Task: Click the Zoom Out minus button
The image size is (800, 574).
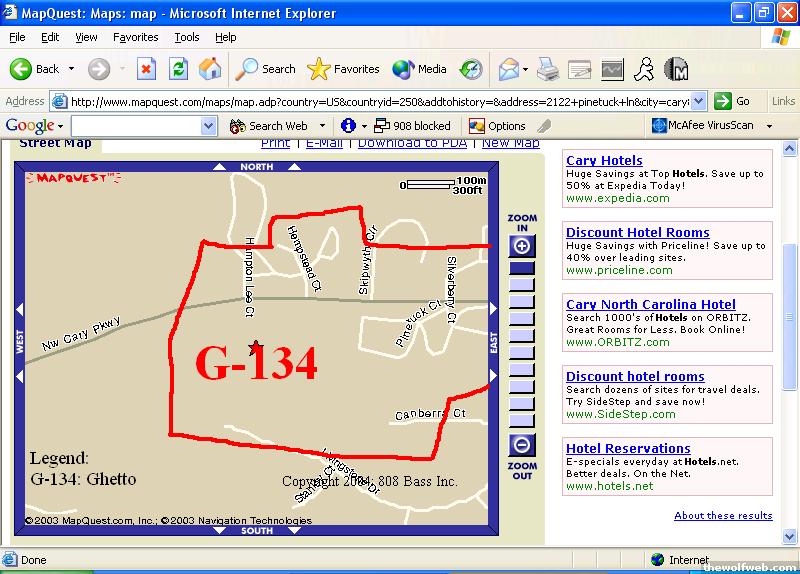Action: pyautogui.click(x=522, y=445)
